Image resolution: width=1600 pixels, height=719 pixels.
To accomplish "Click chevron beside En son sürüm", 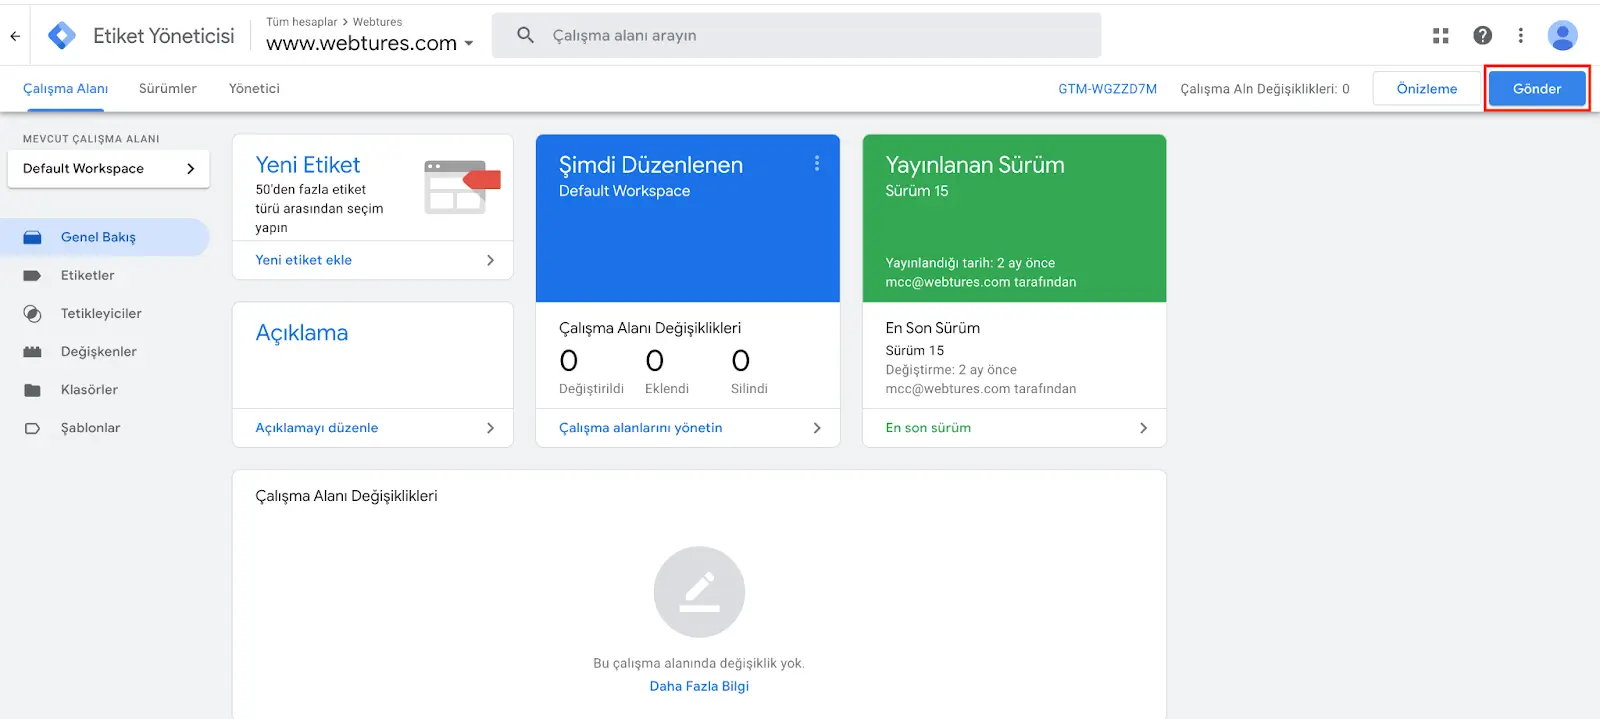I will [x=1143, y=428].
